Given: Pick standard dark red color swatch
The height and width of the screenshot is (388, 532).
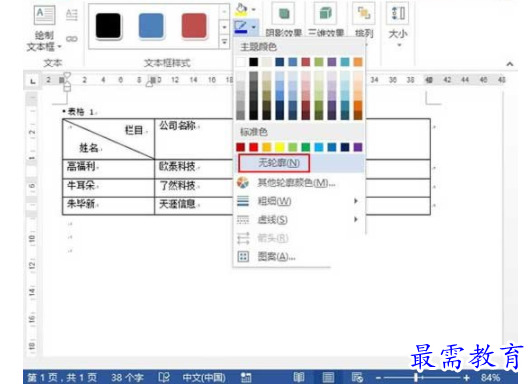Looking at the screenshot, I should tap(241, 147).
